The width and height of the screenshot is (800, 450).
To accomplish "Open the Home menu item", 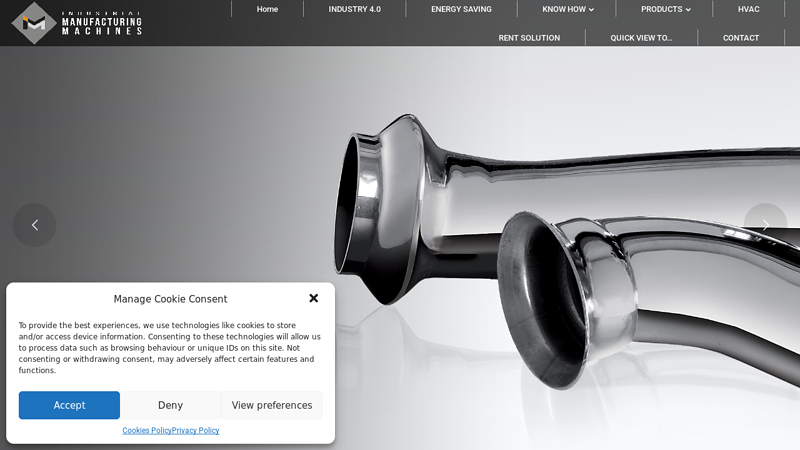I will click(267, 9).
